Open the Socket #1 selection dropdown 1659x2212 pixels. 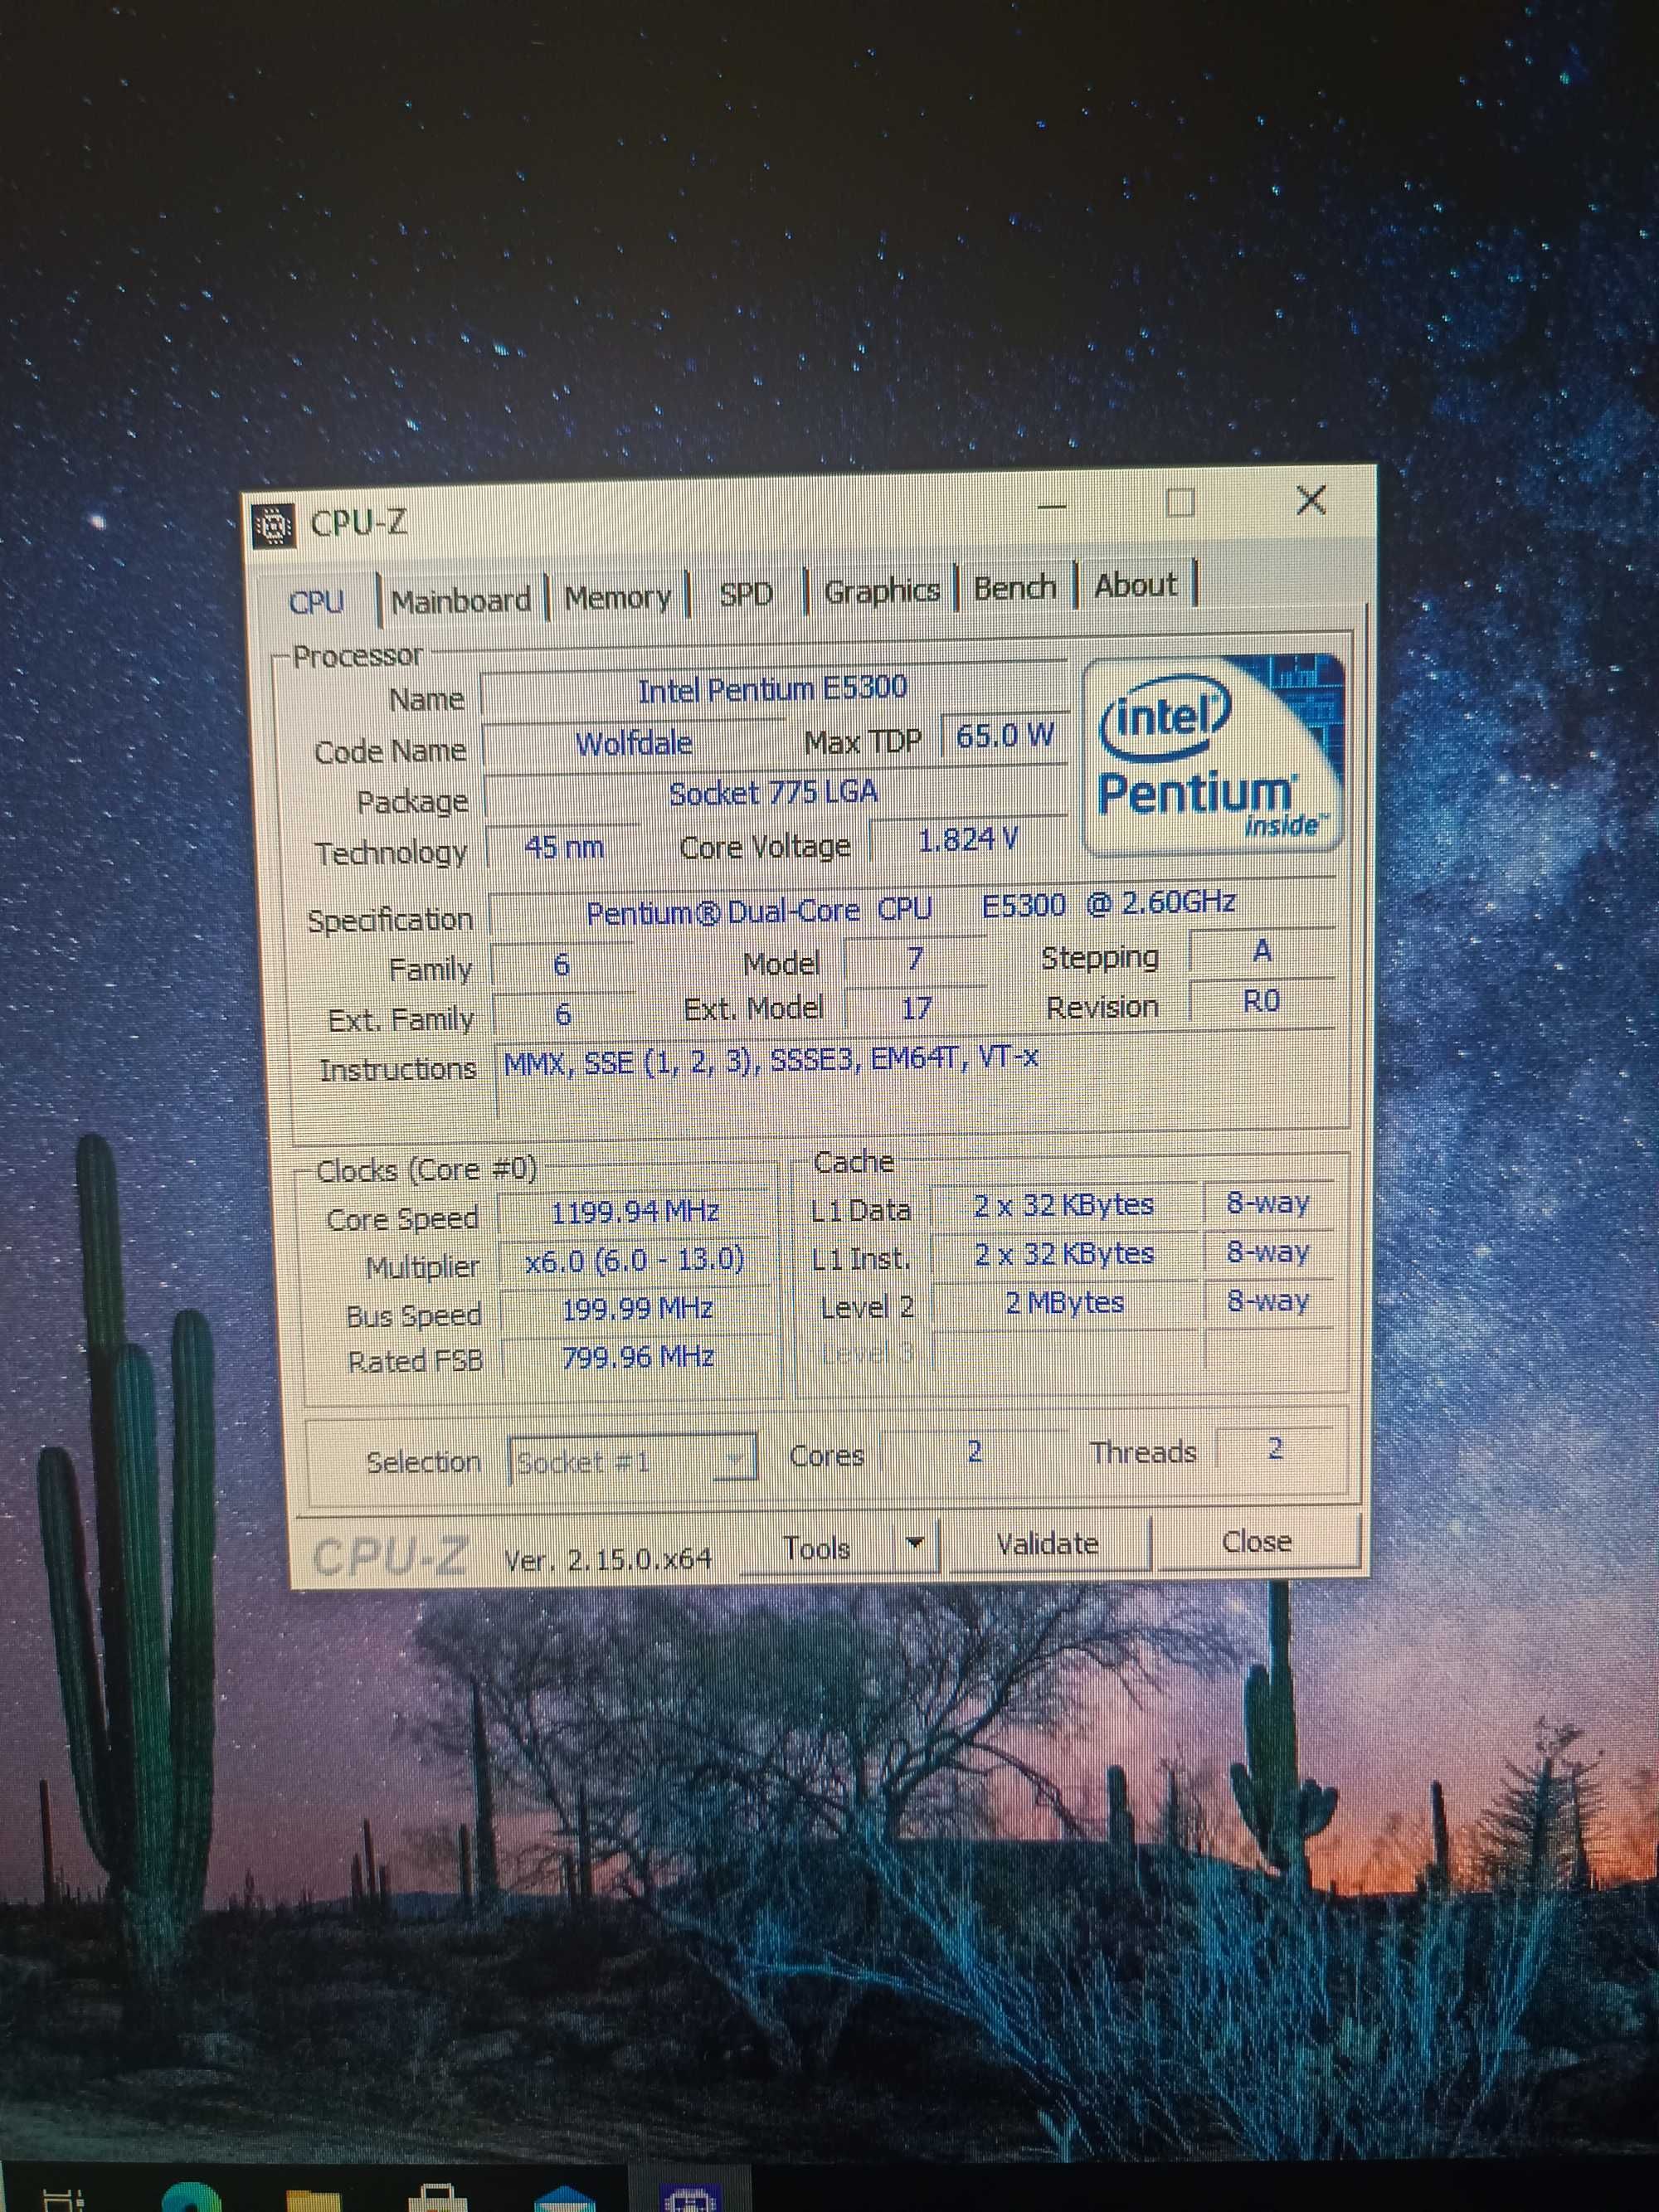point(632,1461)
